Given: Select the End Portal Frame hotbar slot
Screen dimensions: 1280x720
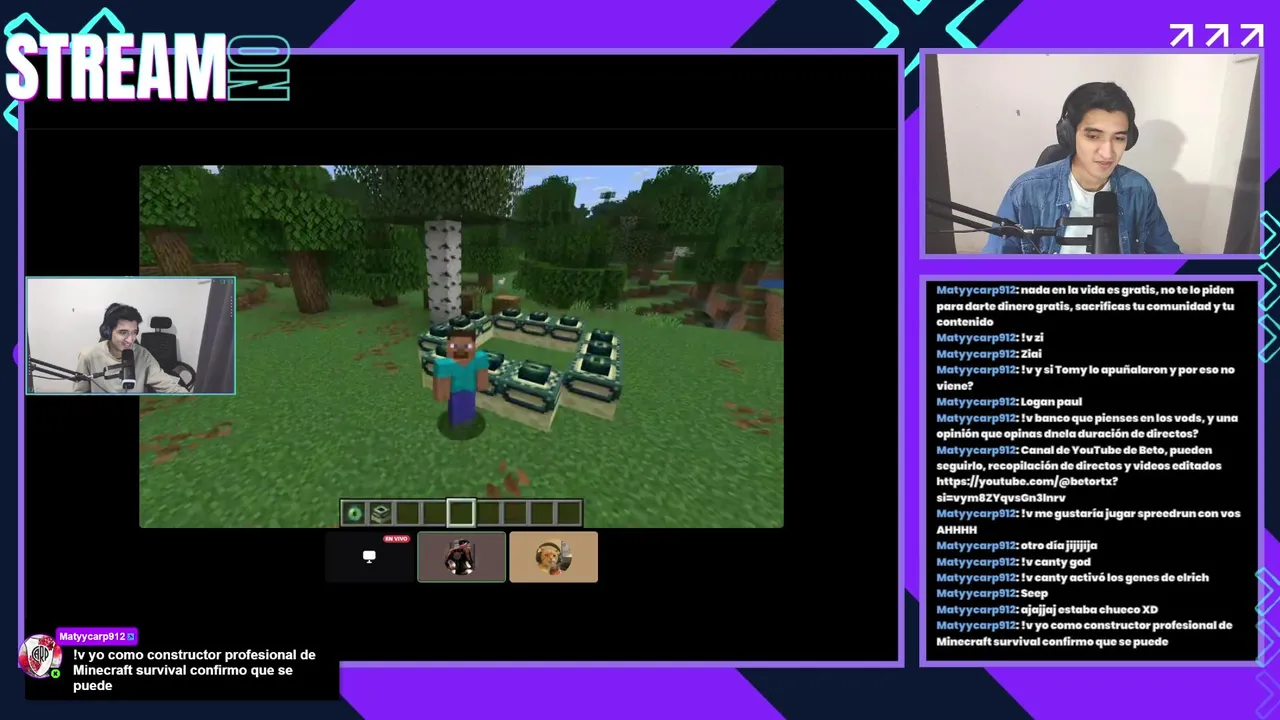Looking at the screenshot, I should tap(381, 514).
